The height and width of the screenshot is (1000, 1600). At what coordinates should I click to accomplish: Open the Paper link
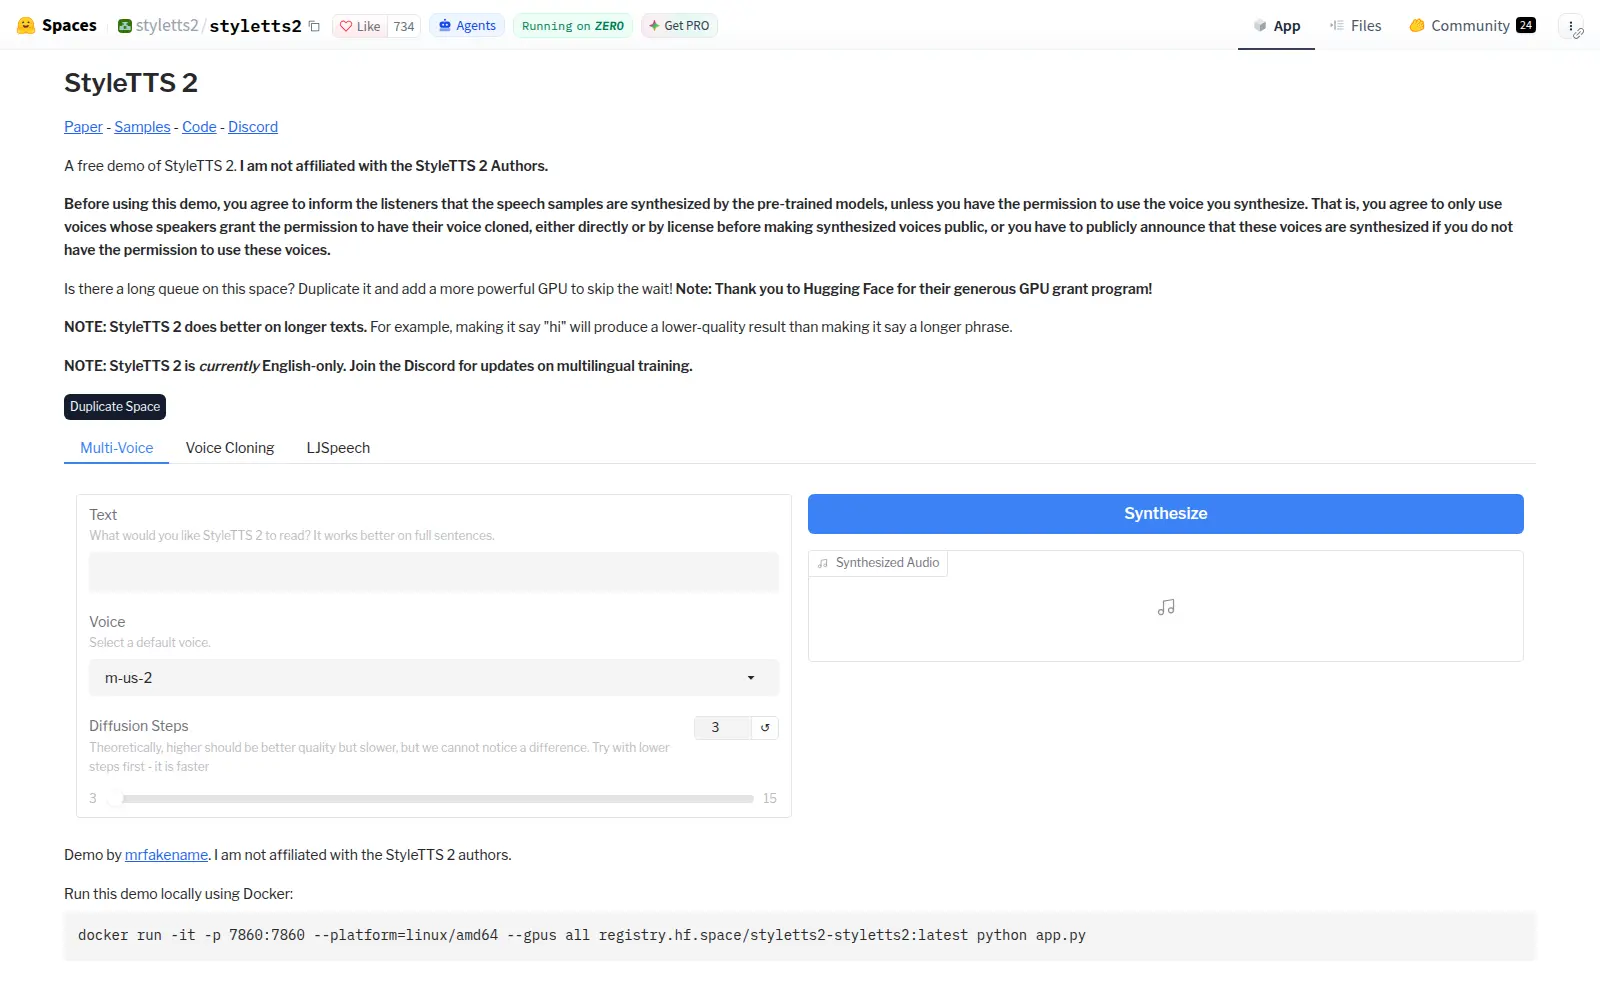click(83, 127)
